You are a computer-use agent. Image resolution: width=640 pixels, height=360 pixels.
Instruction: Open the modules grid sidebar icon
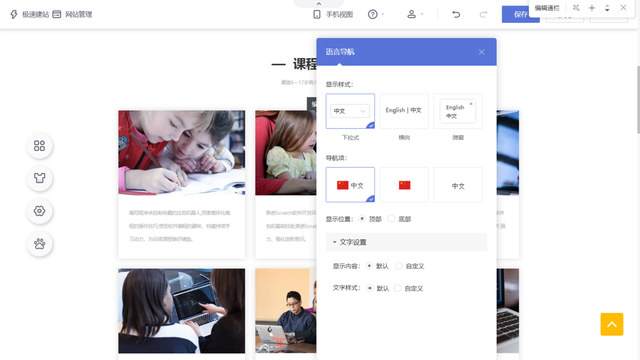click(40, 146)
